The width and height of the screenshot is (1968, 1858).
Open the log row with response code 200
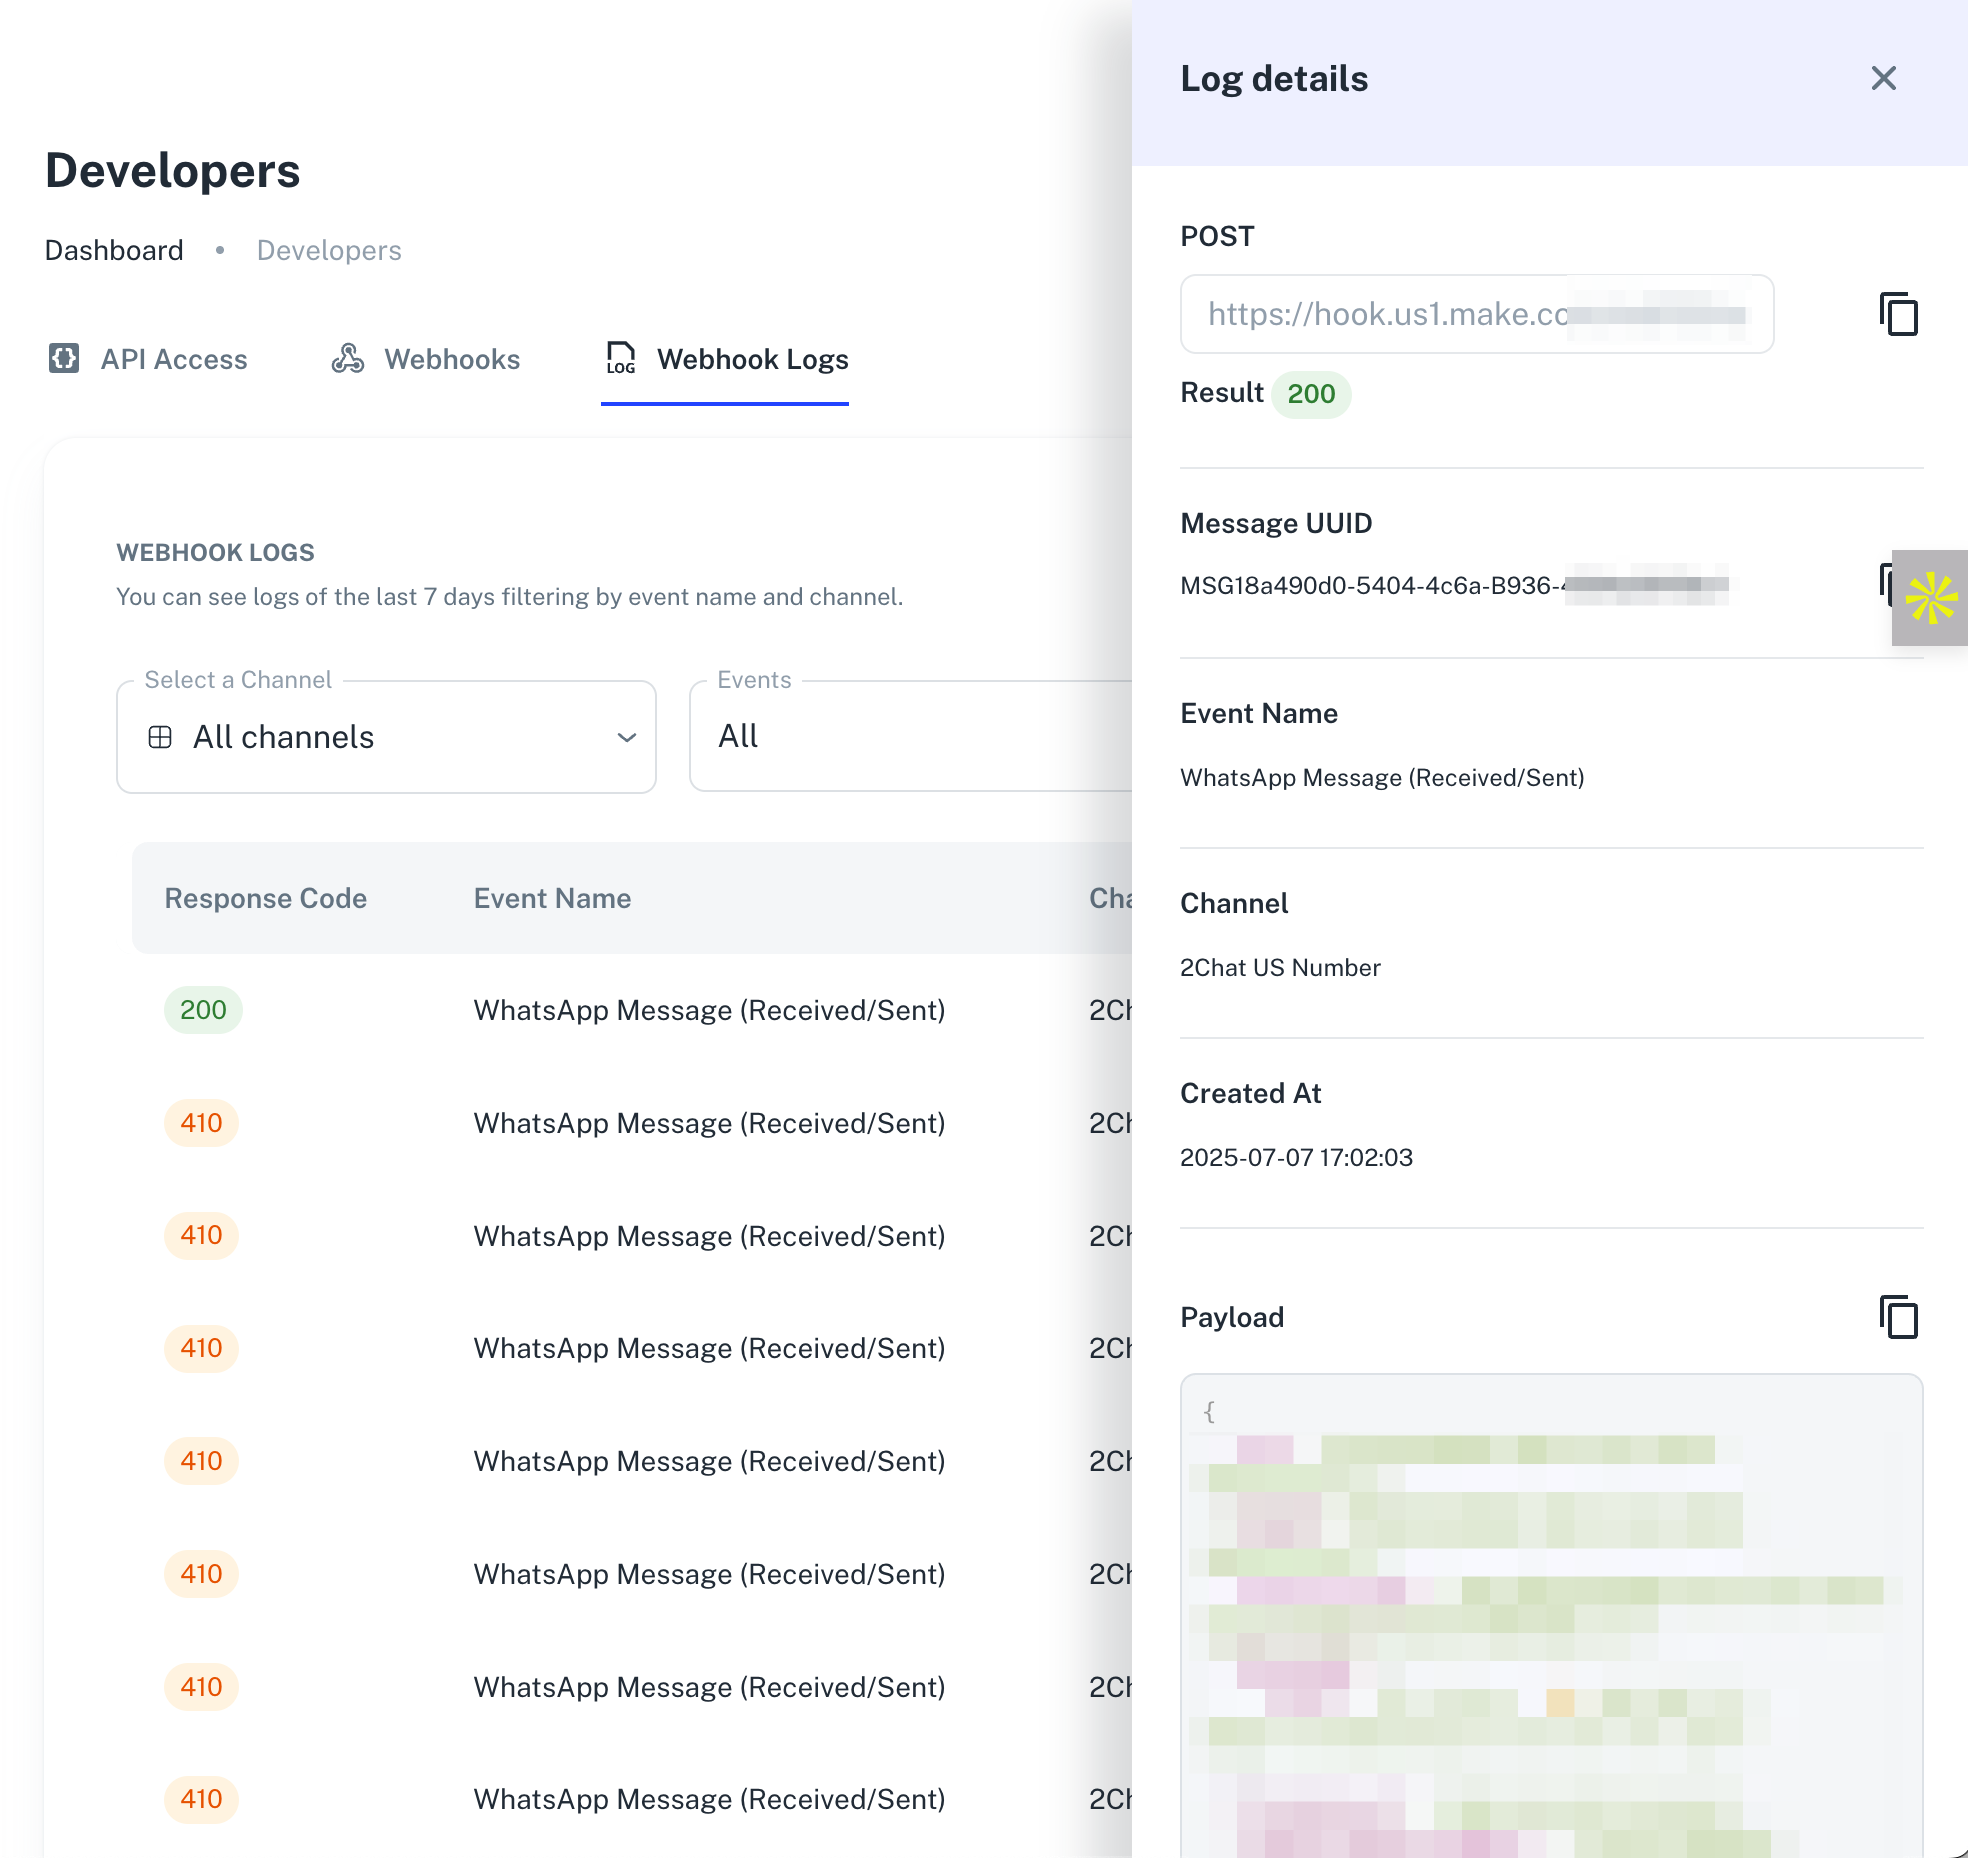(632, 1010)
